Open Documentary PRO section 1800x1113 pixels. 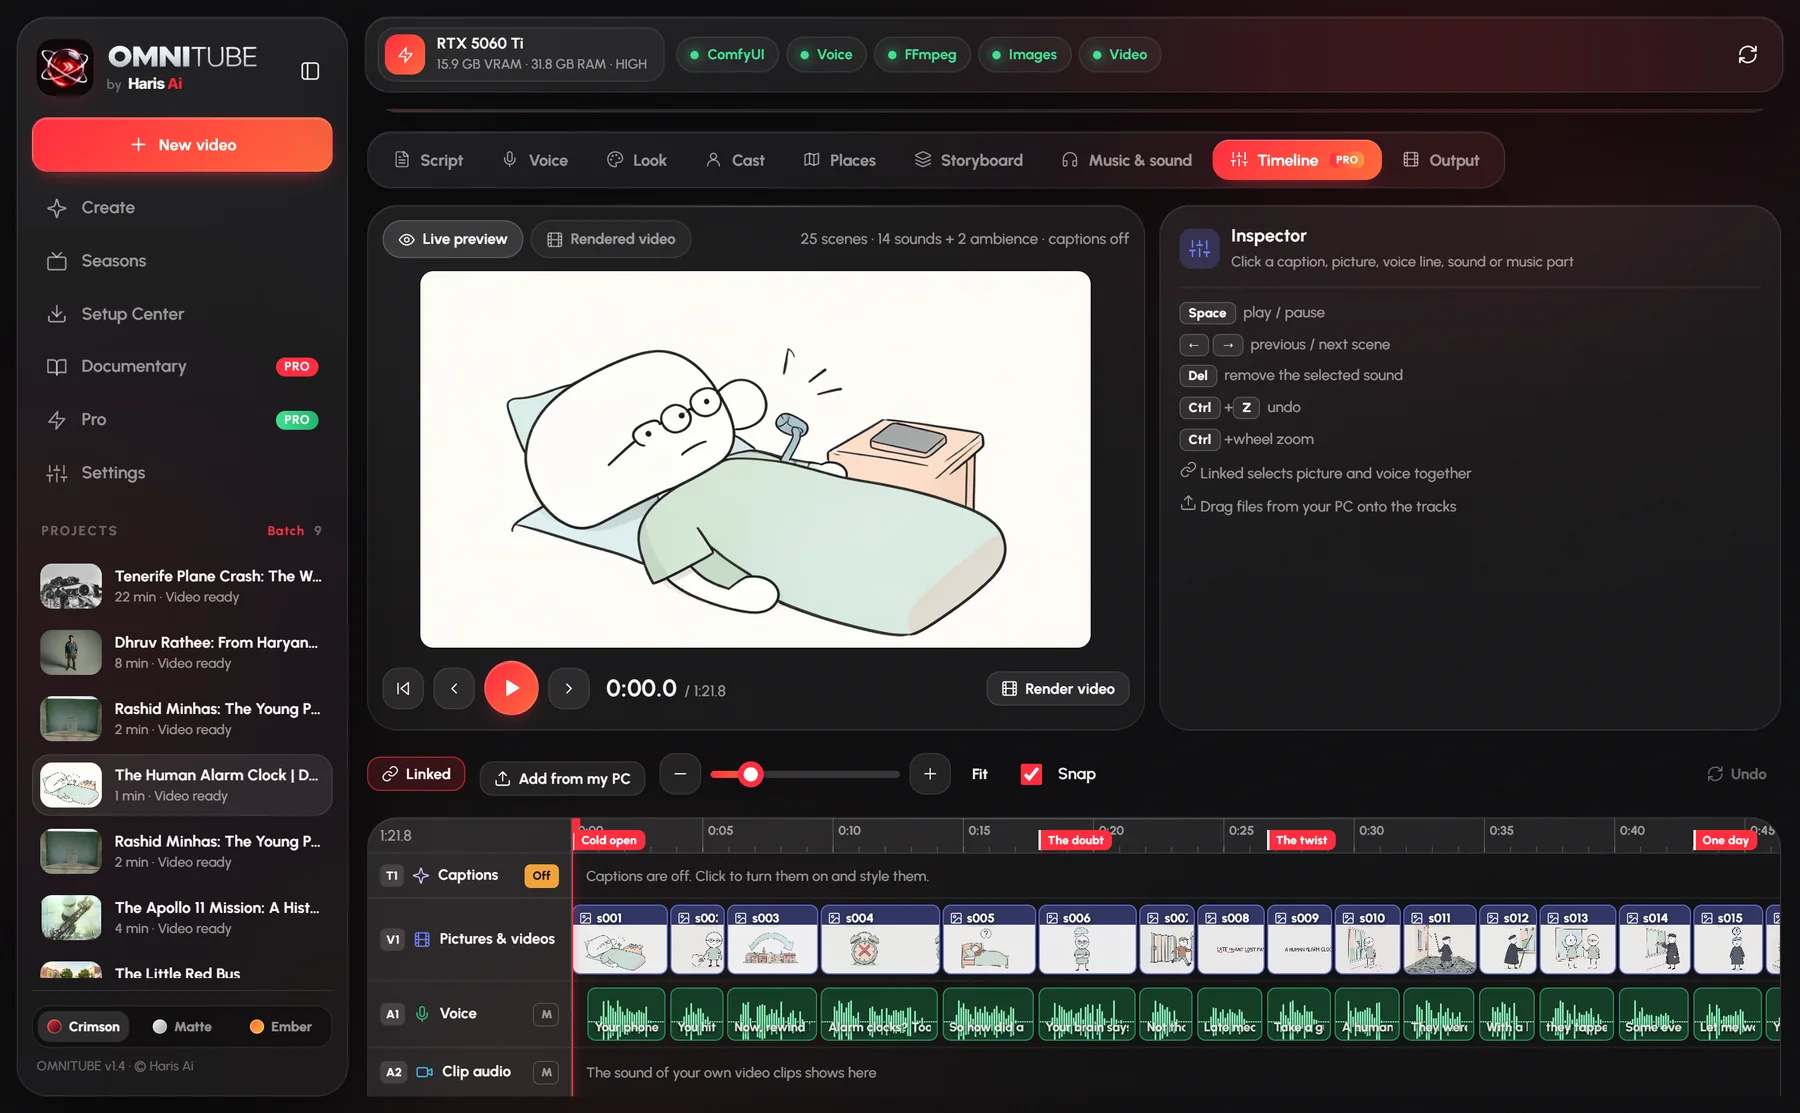click(182, 366)
